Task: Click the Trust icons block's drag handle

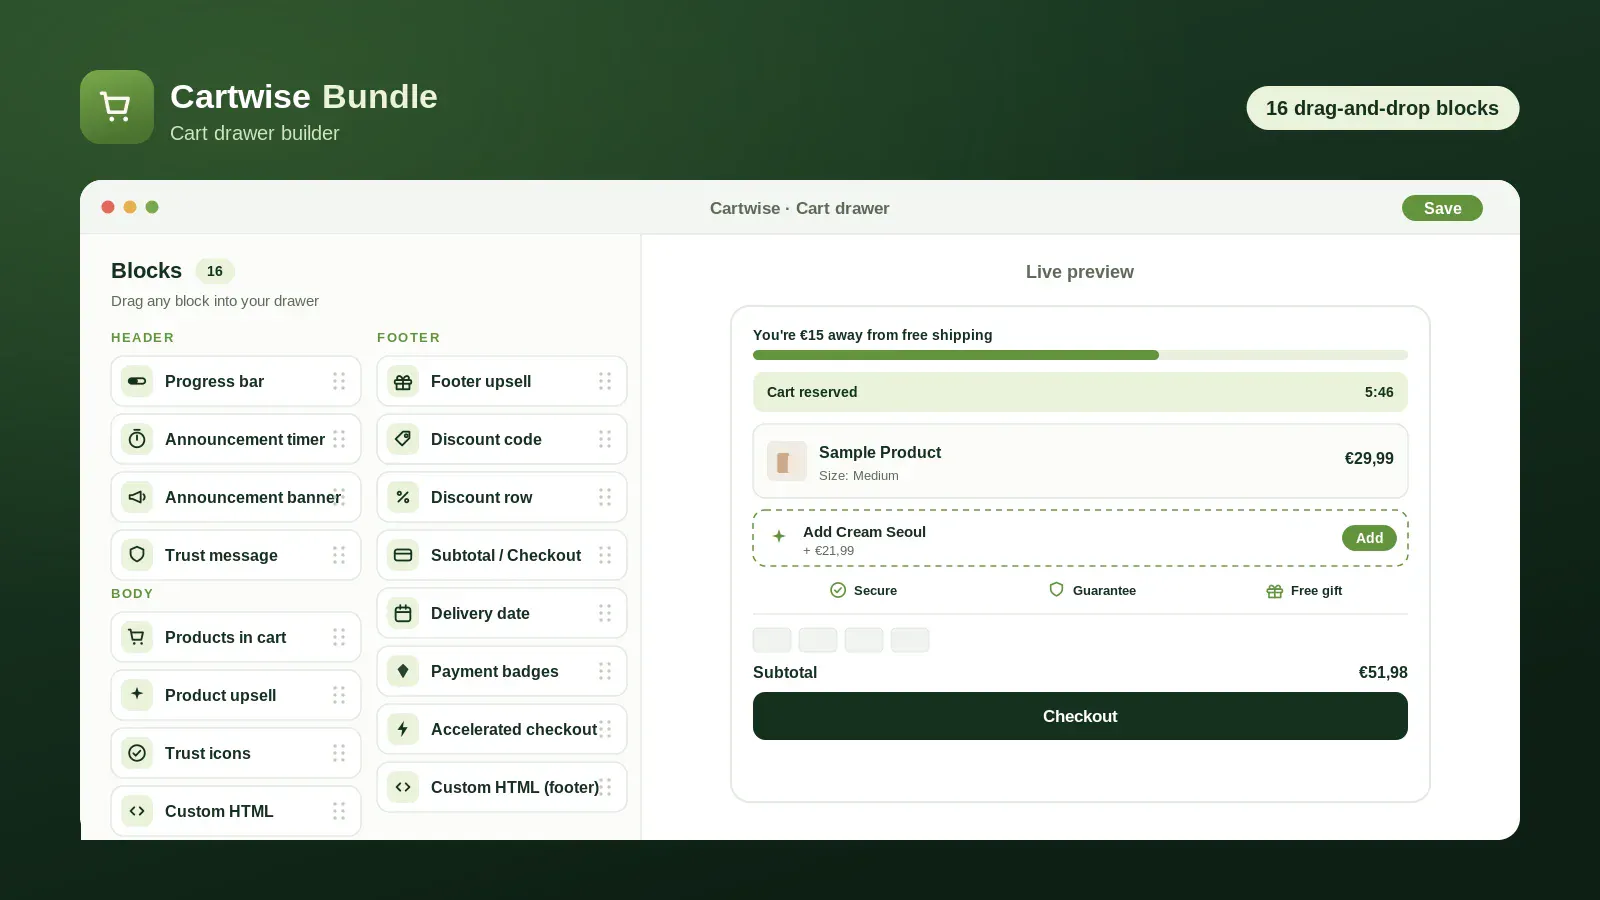Action: click(x=339, y=753)
